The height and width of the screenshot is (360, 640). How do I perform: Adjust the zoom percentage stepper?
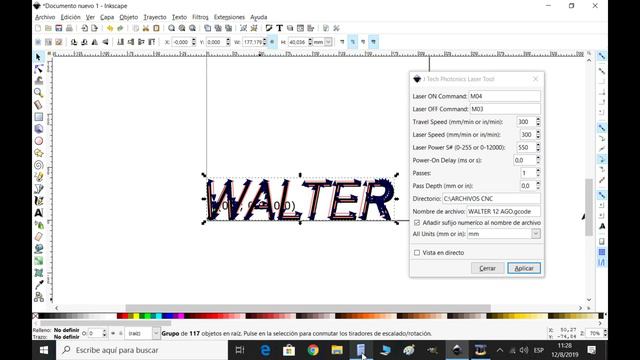point(605,333)
